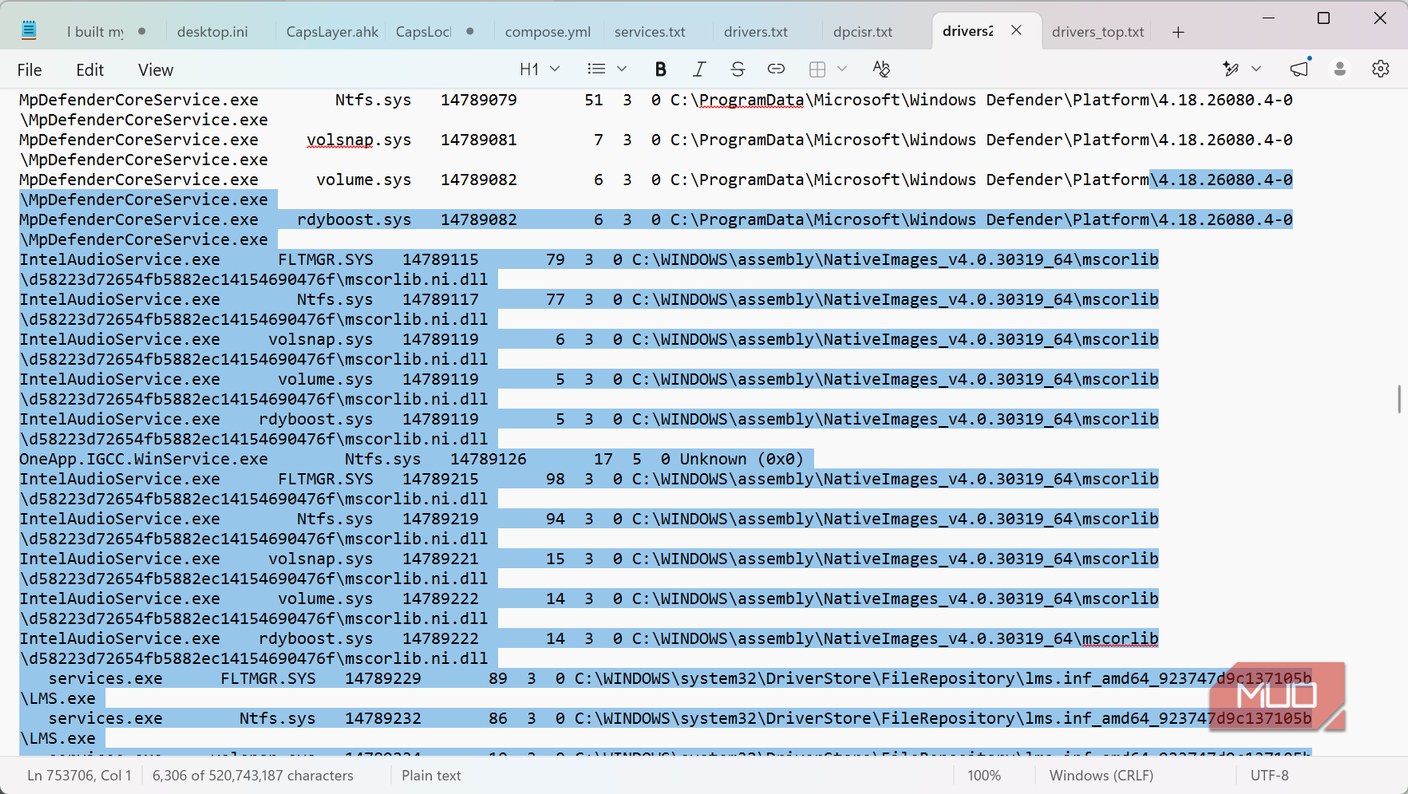Screen dimensions: 1408x794
Task: Open the File menu
Action: point(30,70)
